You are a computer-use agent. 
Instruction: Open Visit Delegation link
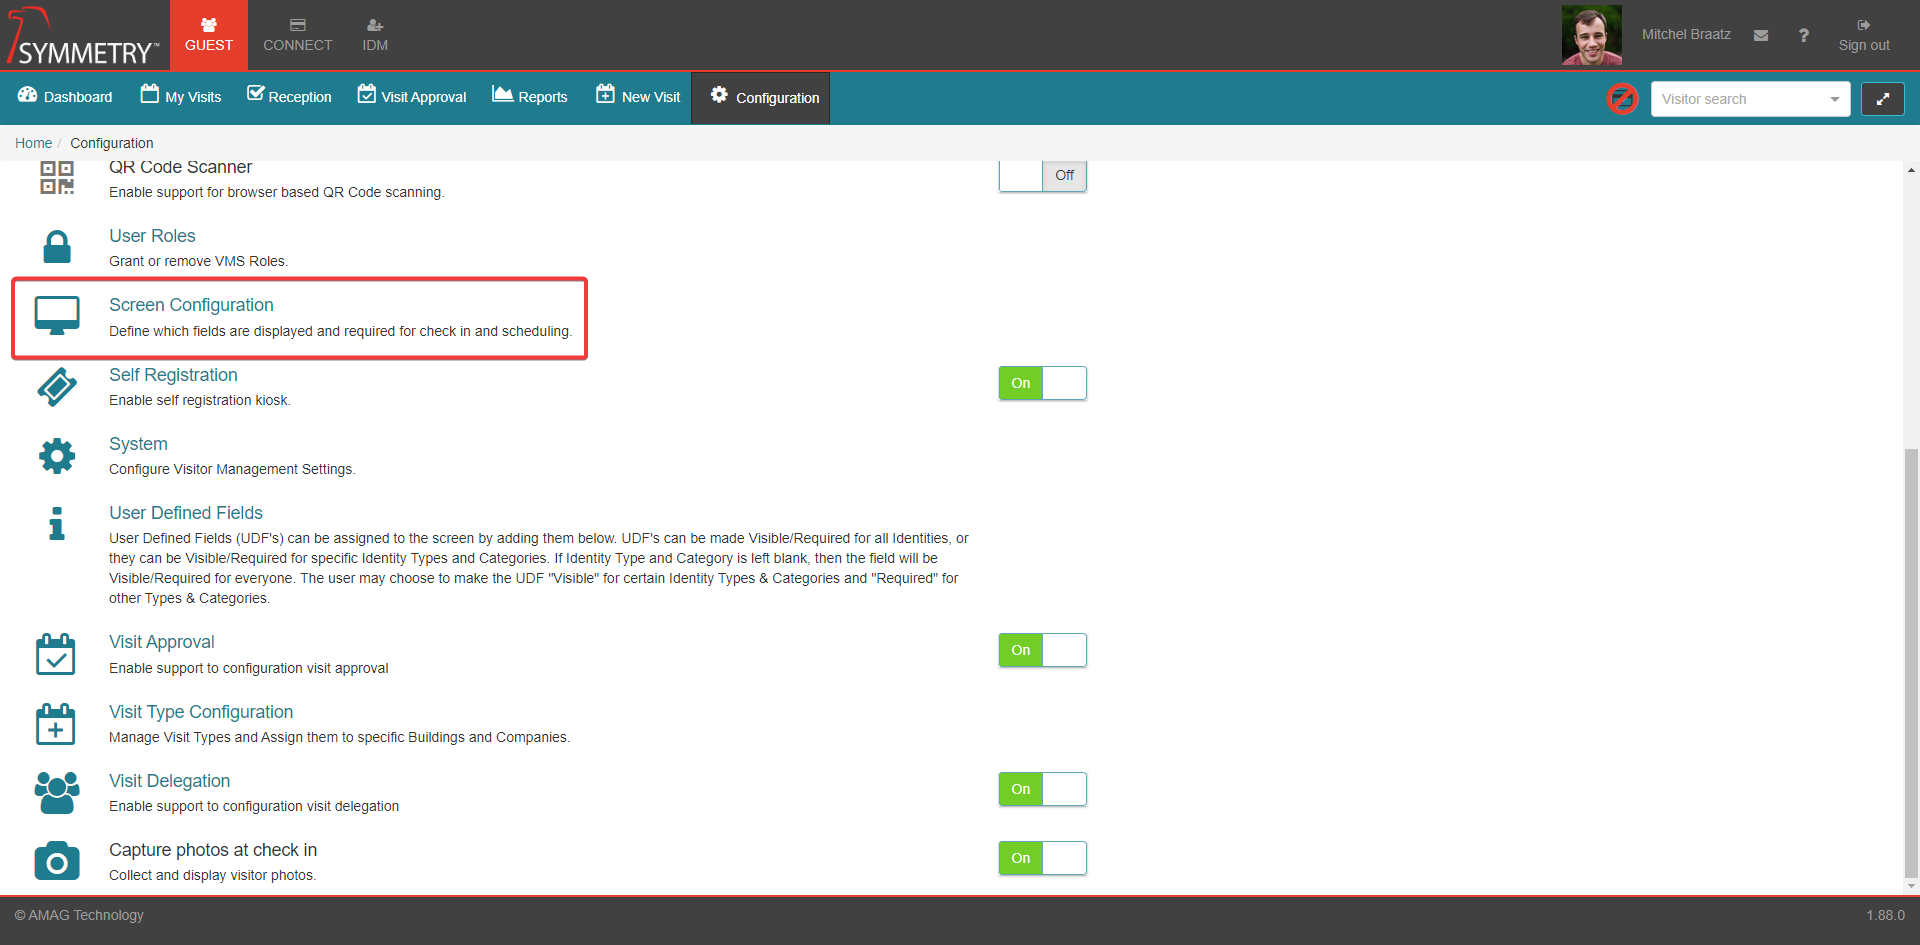(x=169, y=781)
